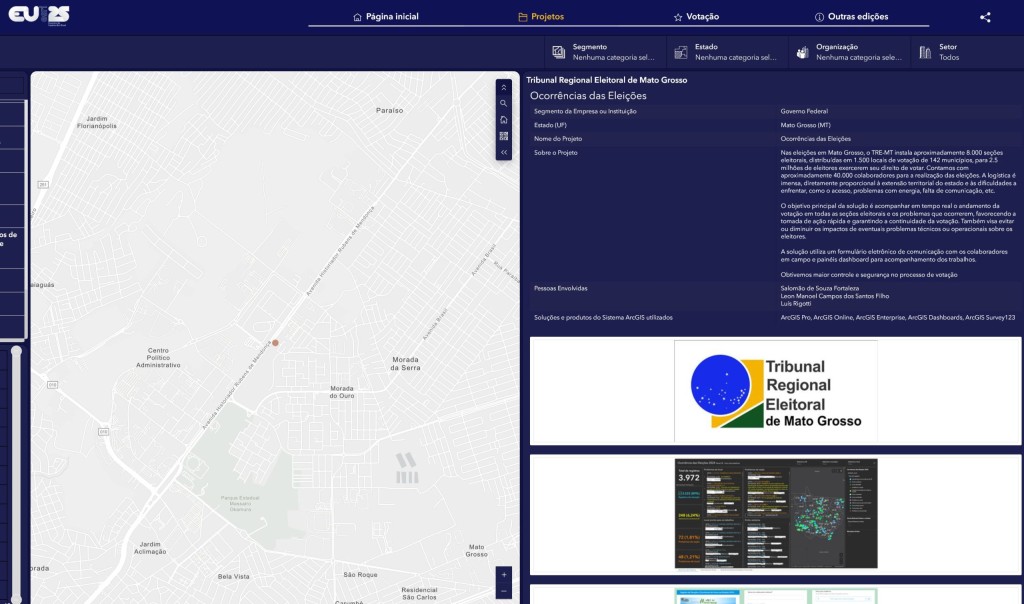The image size is (1024, 604).
Task: Collapse map tools with double left chevron
Action: [504, 152]
